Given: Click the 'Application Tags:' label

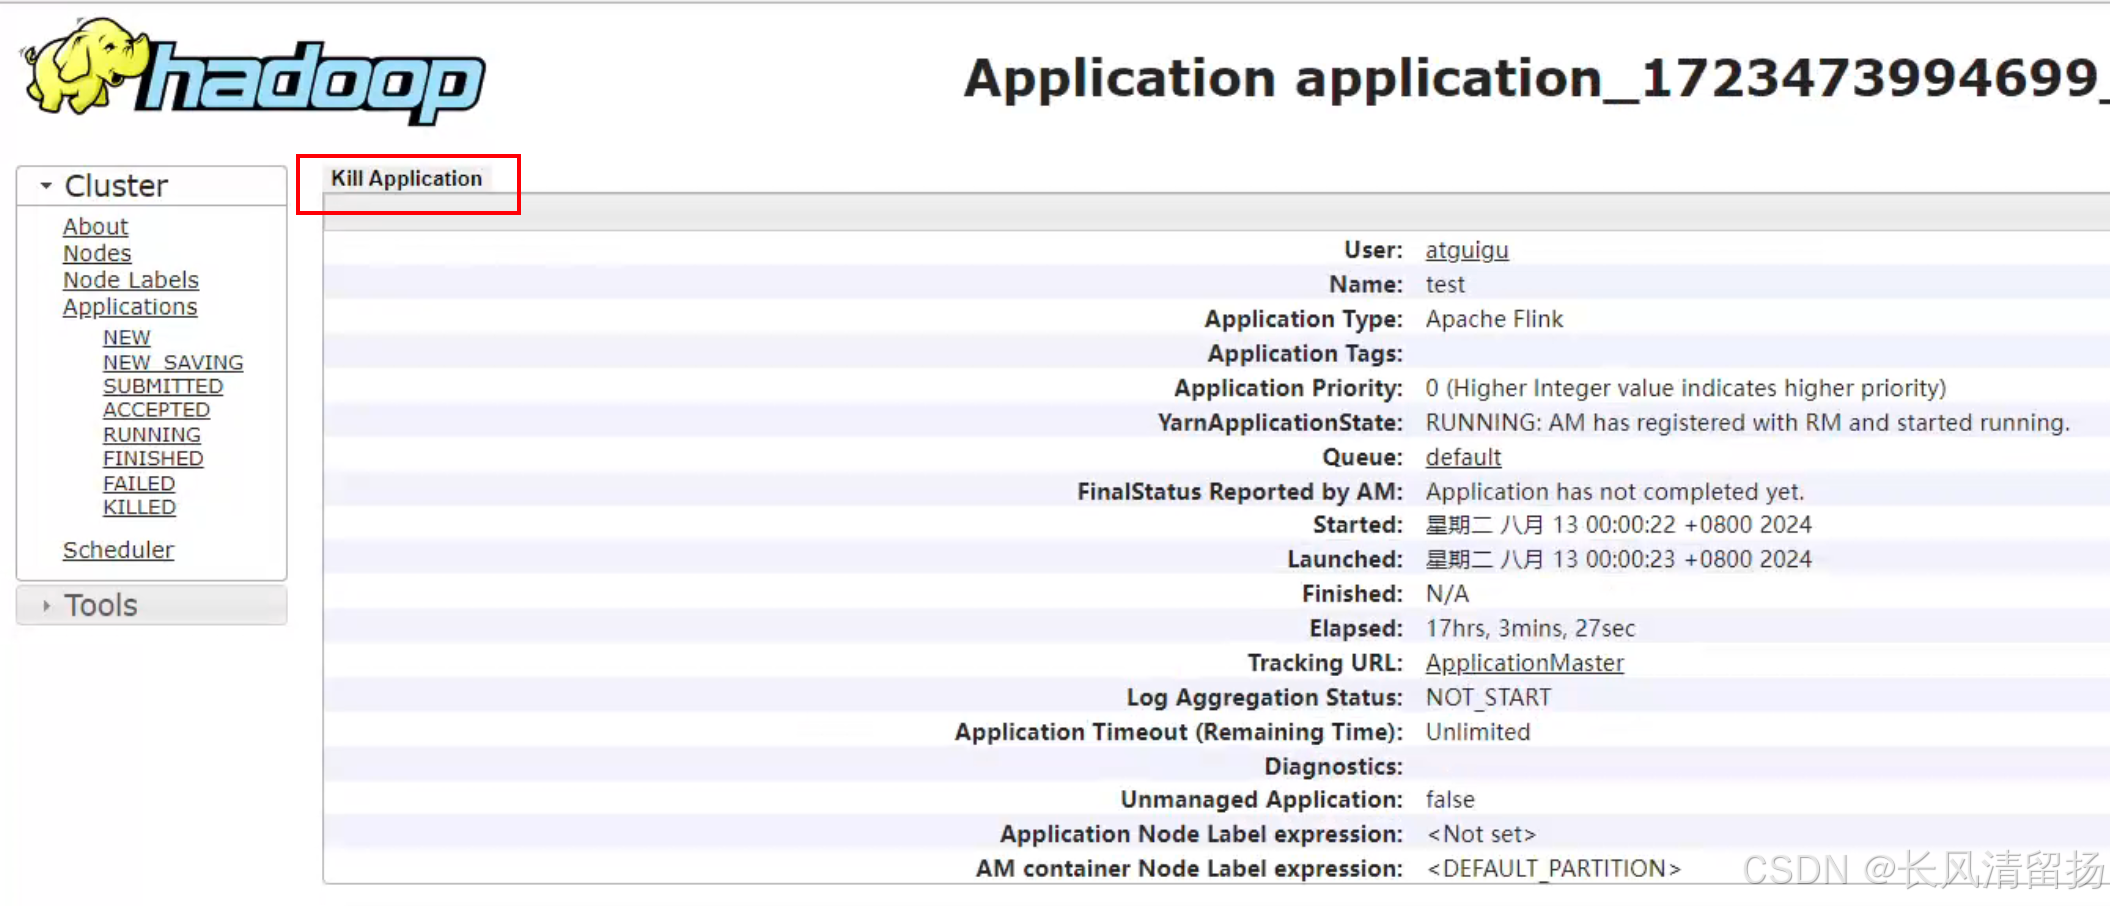Looking at the screenshot, I should tap(1305, 354).
